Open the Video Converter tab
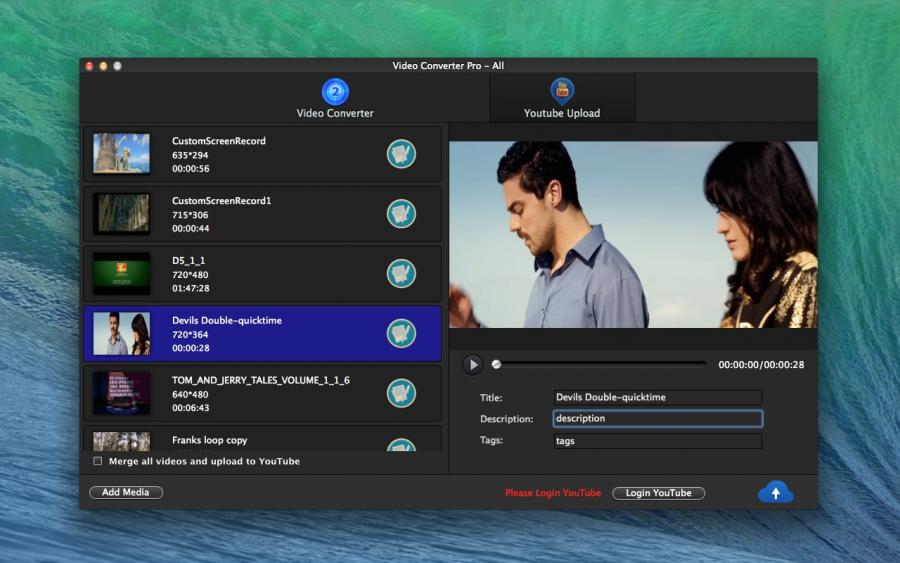The width and height of the screenshot is (900, 563). [x=335, y=98]
